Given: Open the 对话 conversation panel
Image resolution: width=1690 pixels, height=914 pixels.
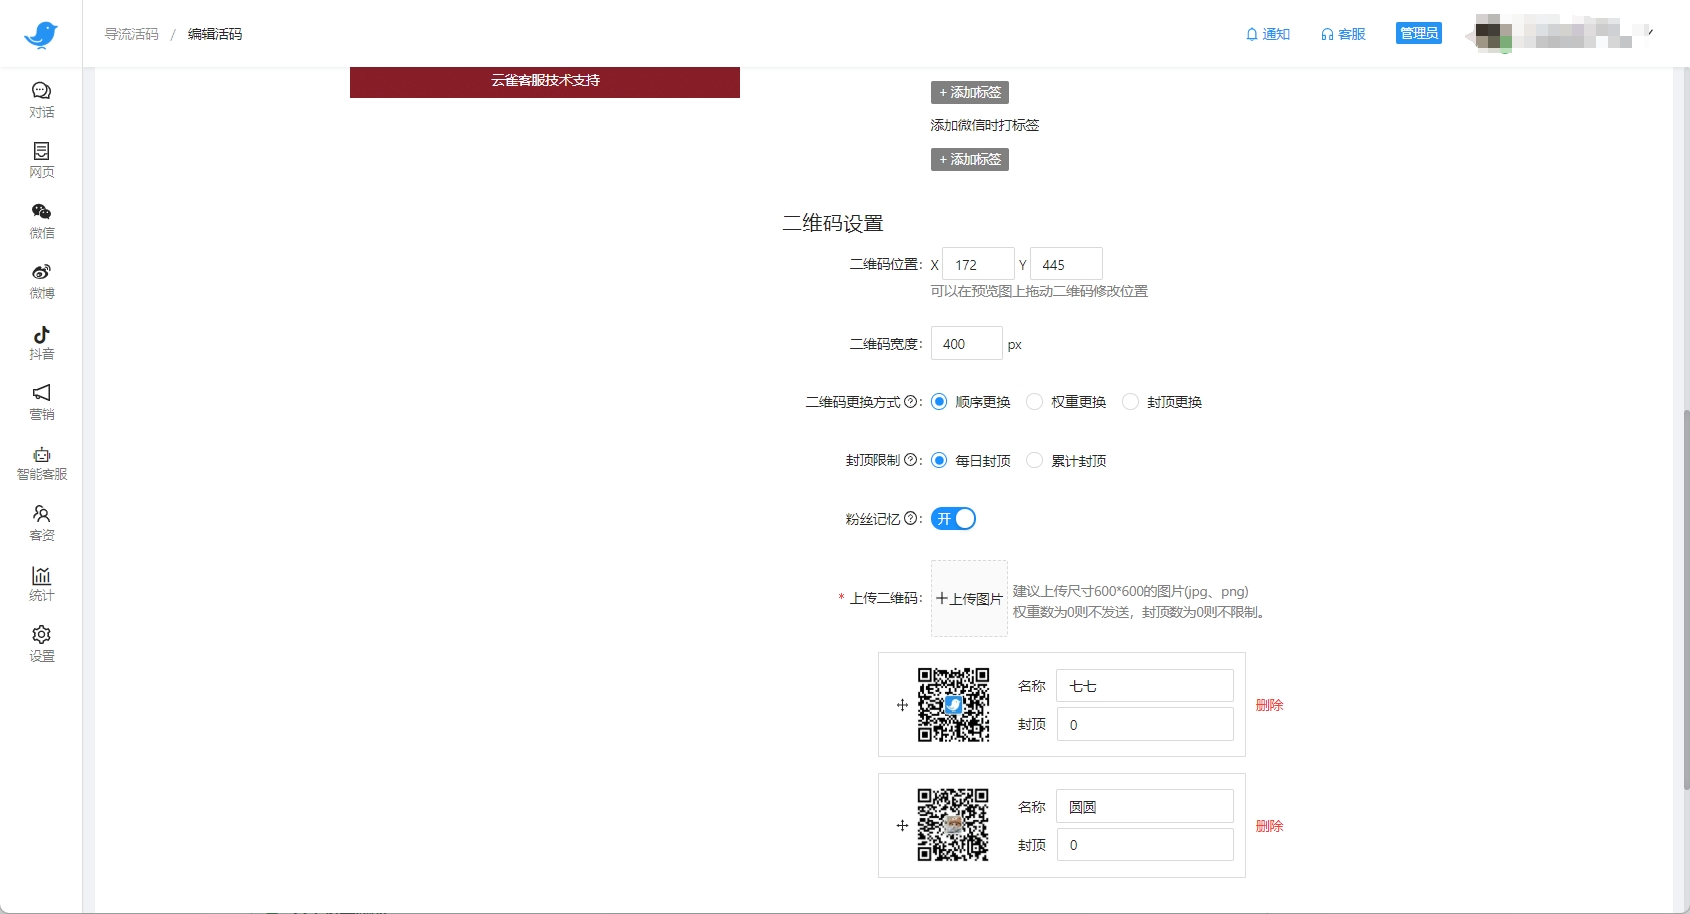Looking at the screenshot, I should 41,99.
